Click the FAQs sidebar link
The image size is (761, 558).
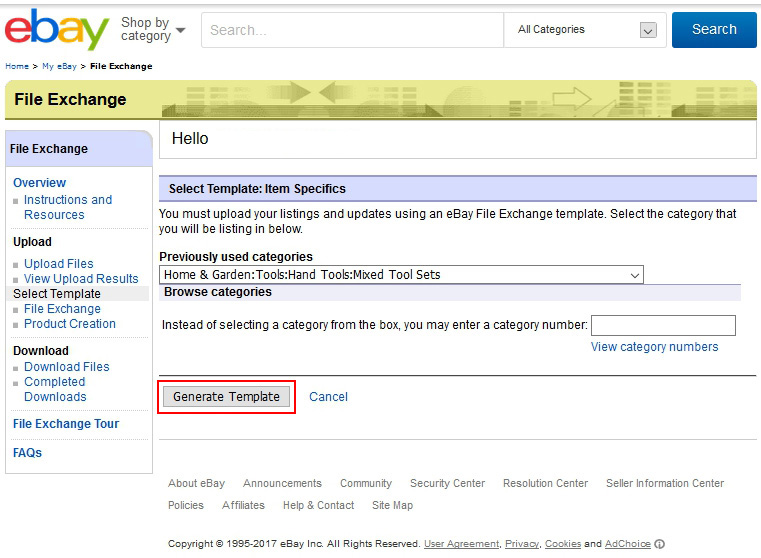pos(27,453)
